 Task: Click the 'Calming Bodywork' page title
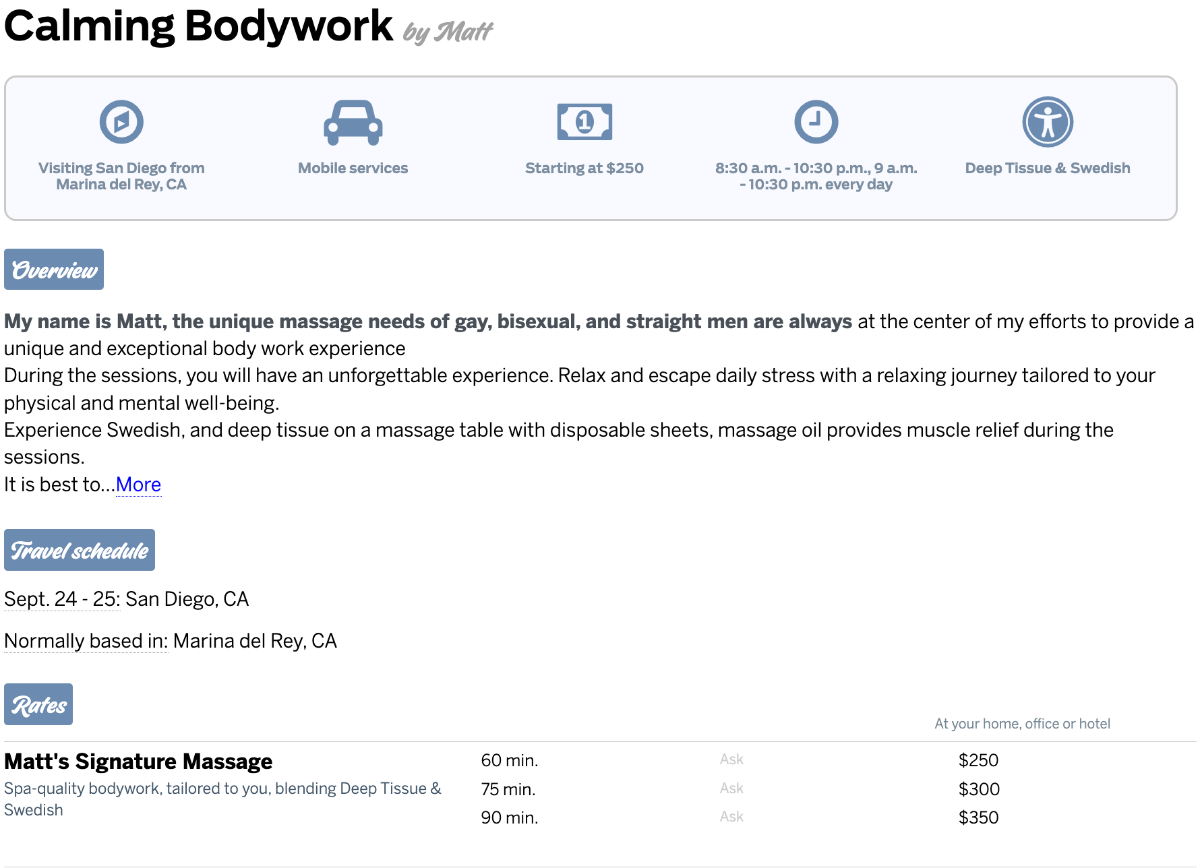coord(198,27)
